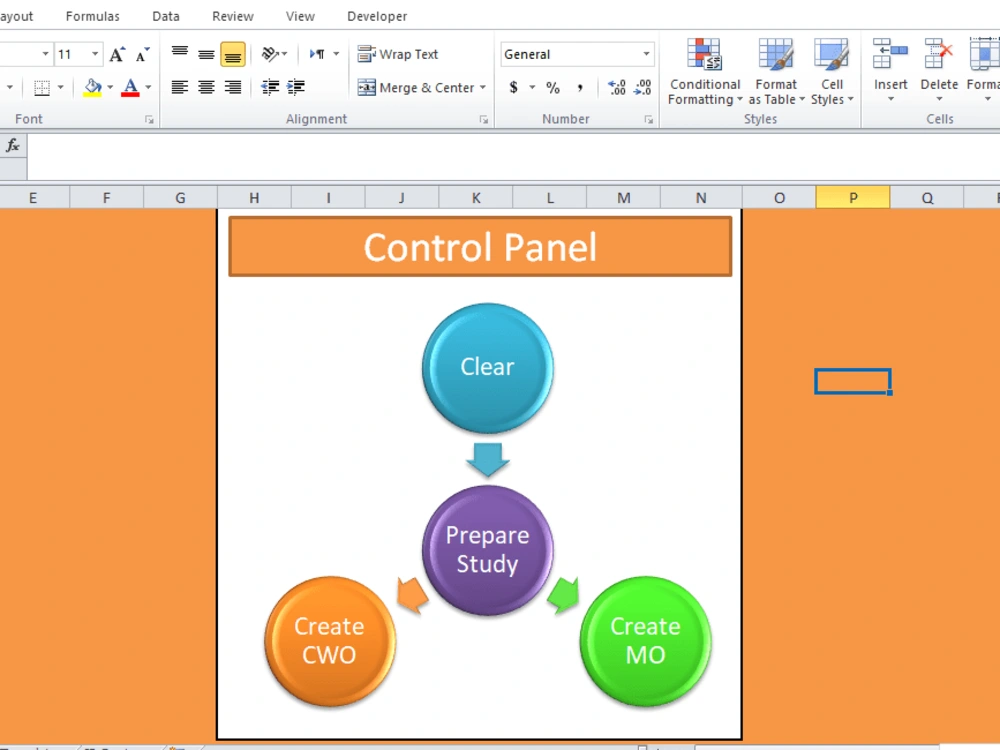Open Conditional Formatting menu
1000x750 pixels.
coord(705,71)
